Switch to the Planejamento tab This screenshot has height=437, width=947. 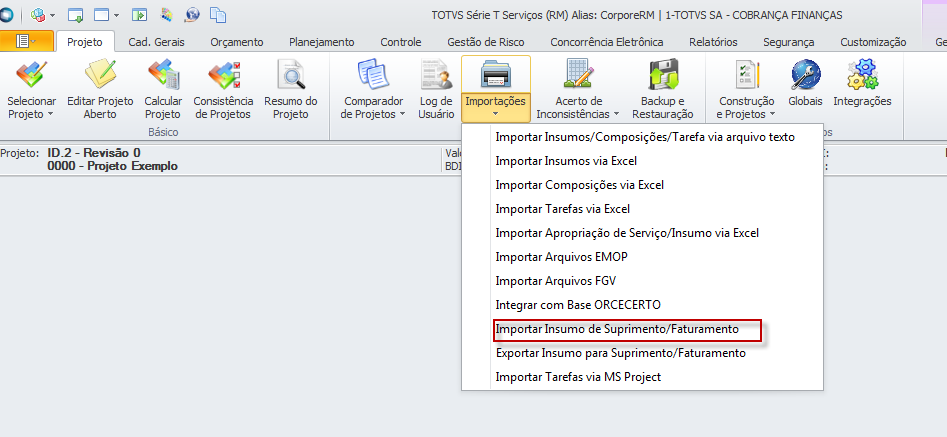322,42
